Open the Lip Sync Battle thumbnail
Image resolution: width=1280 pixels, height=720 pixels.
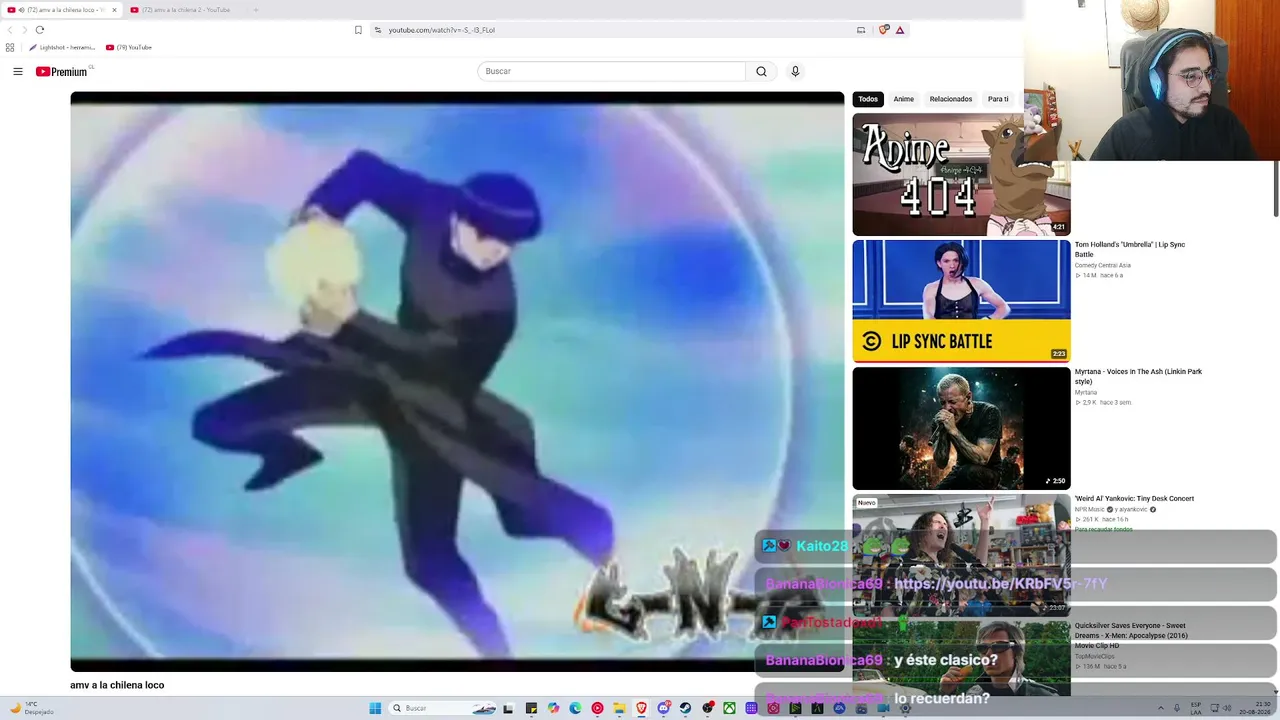pos(961,301)
